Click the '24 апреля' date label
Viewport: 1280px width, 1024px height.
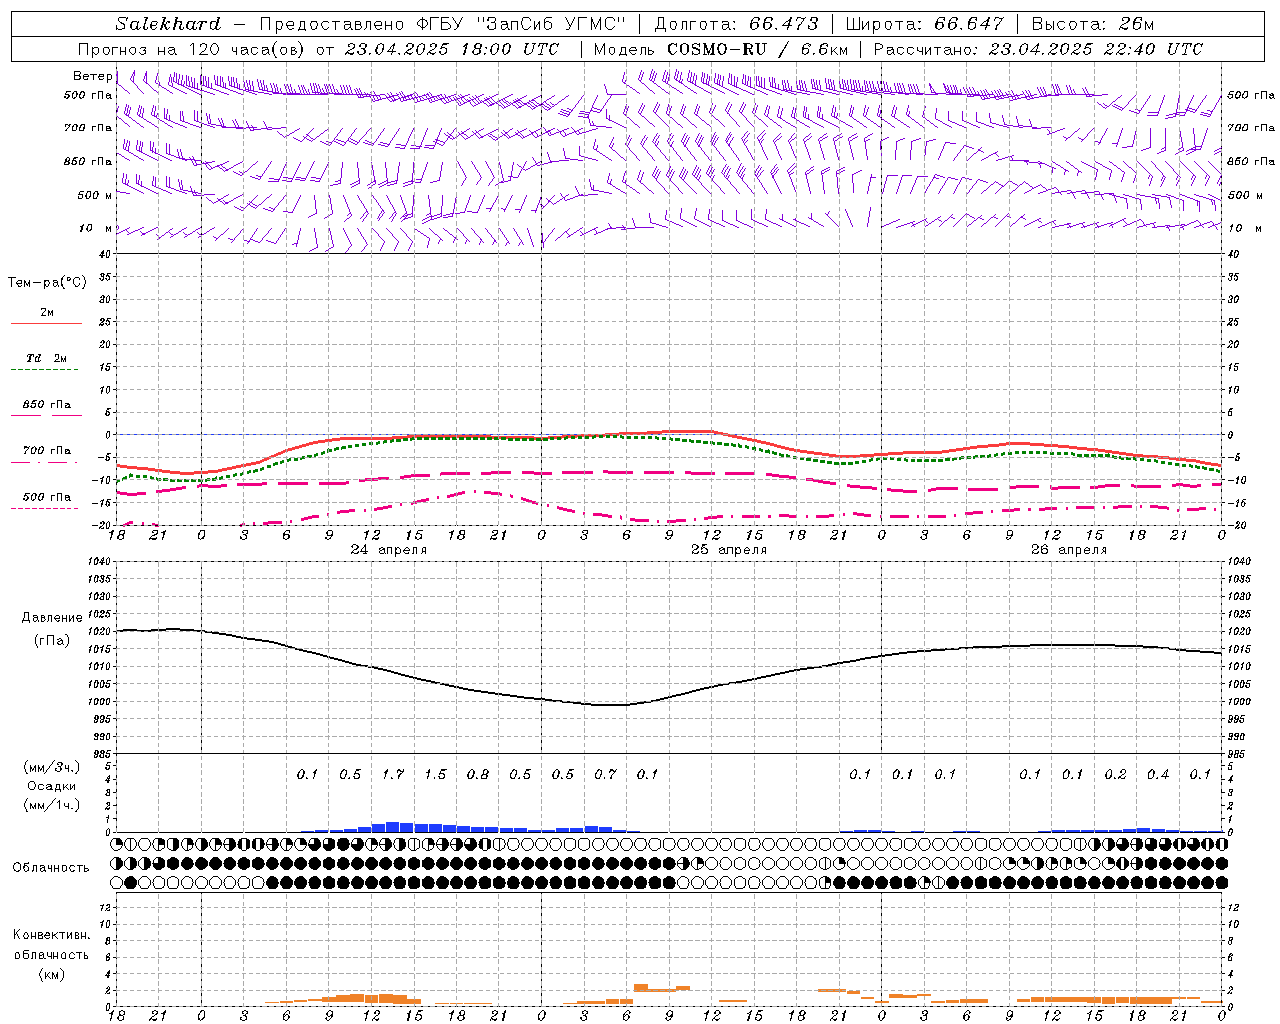coord(389,550)
